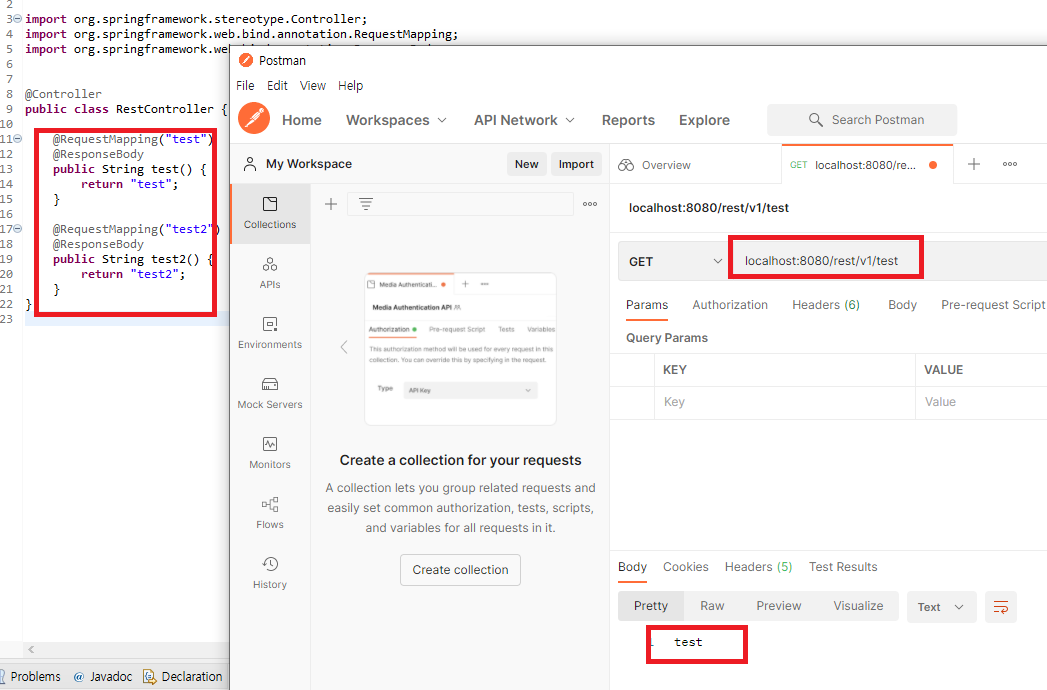Click the localhost:8080/rest/v1/test request title
The height and width of the screenshot is (690, 1047).
pos(708,208)
